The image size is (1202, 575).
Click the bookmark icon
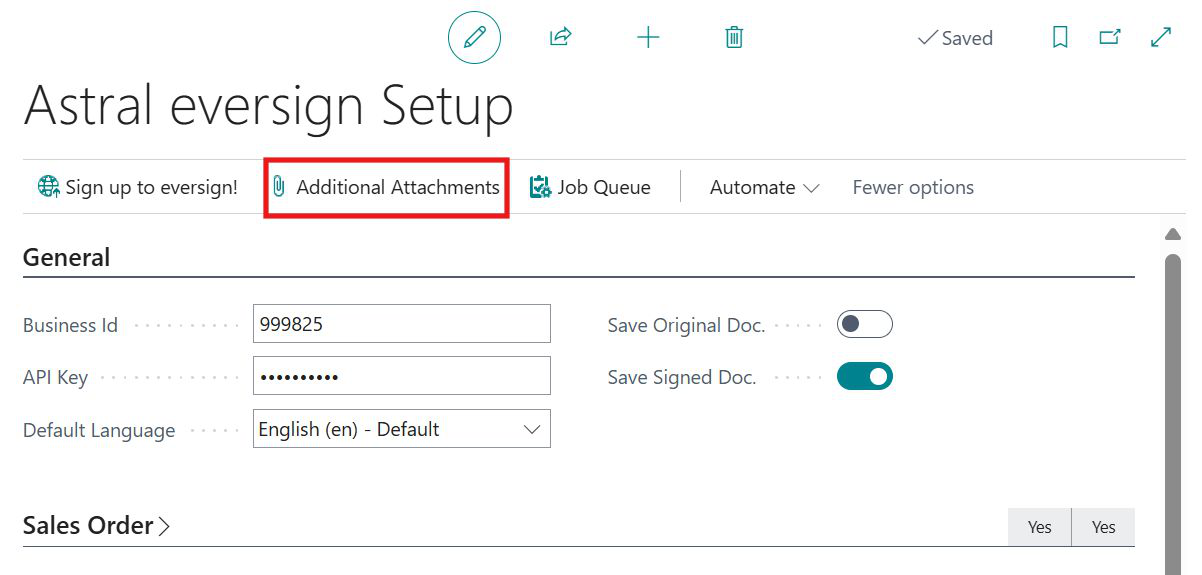1060,38
